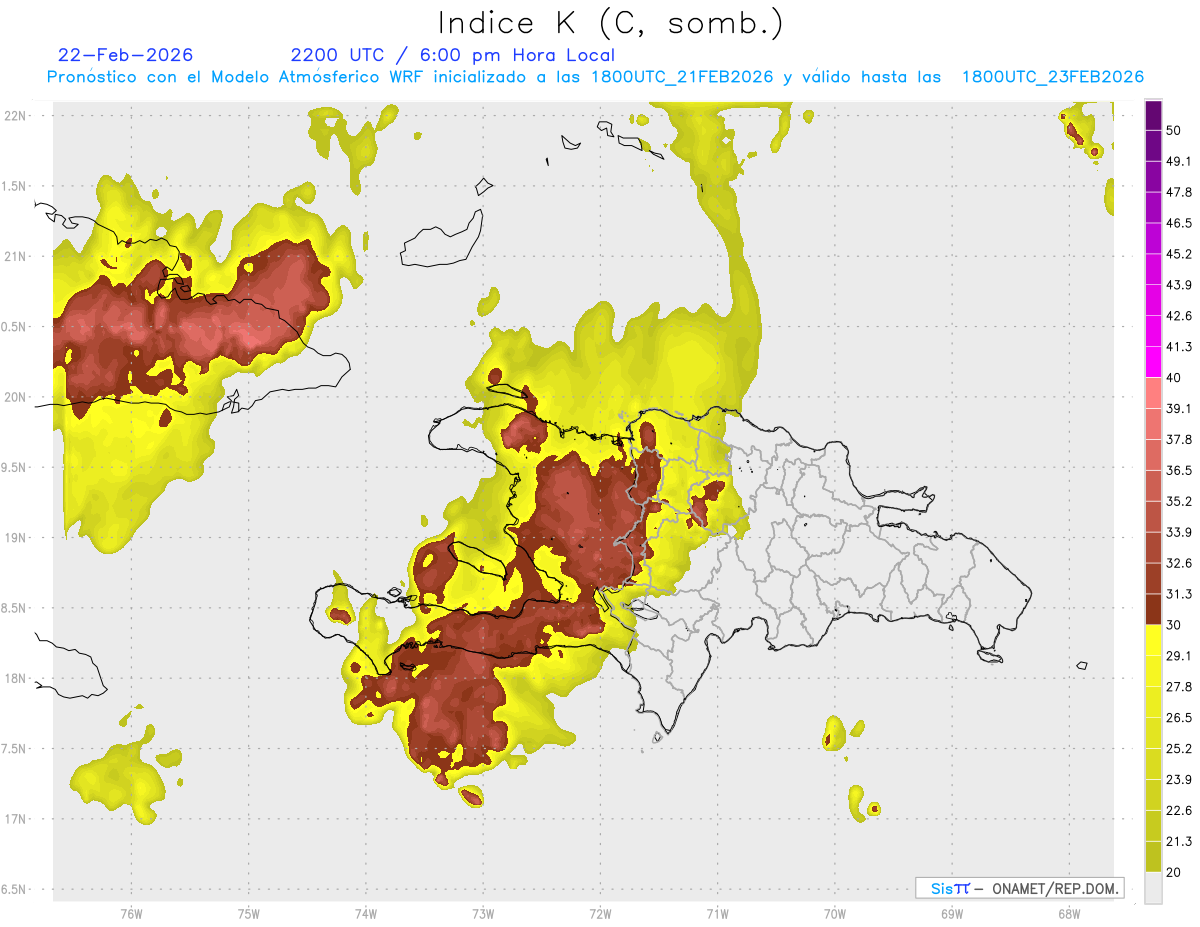
Task: Click the "21N" latitude label
Action: [x=15, y=256]
